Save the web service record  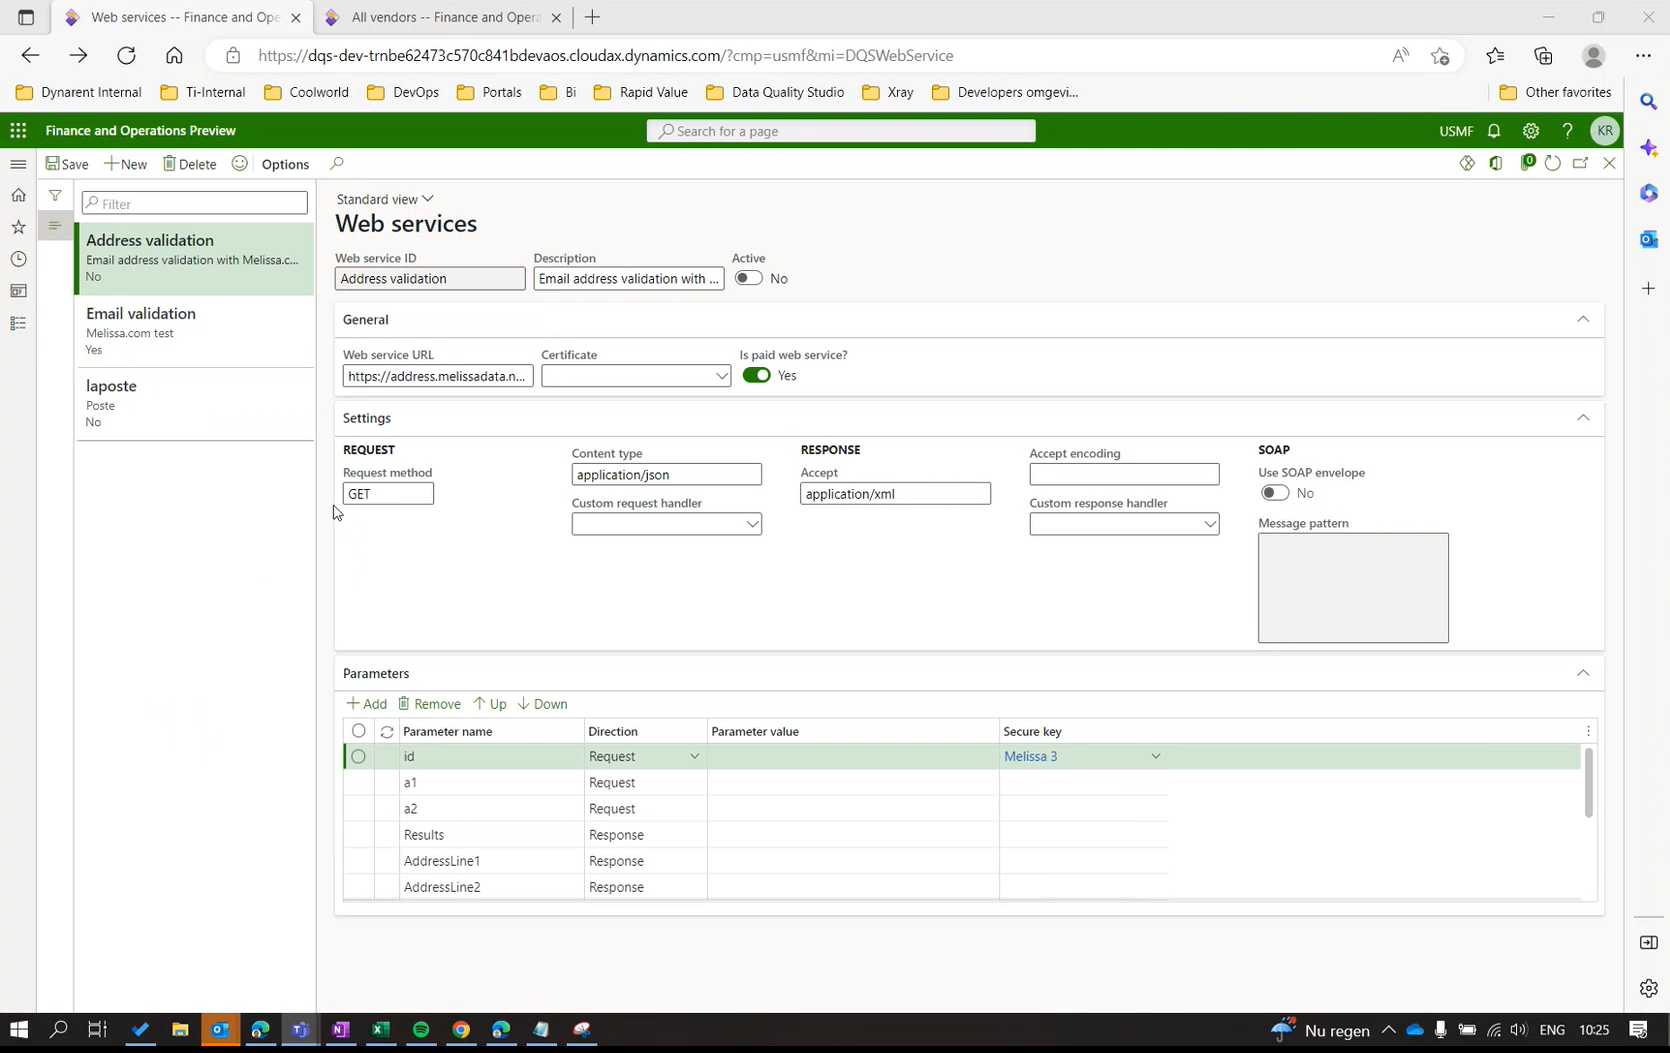point(67,164)
